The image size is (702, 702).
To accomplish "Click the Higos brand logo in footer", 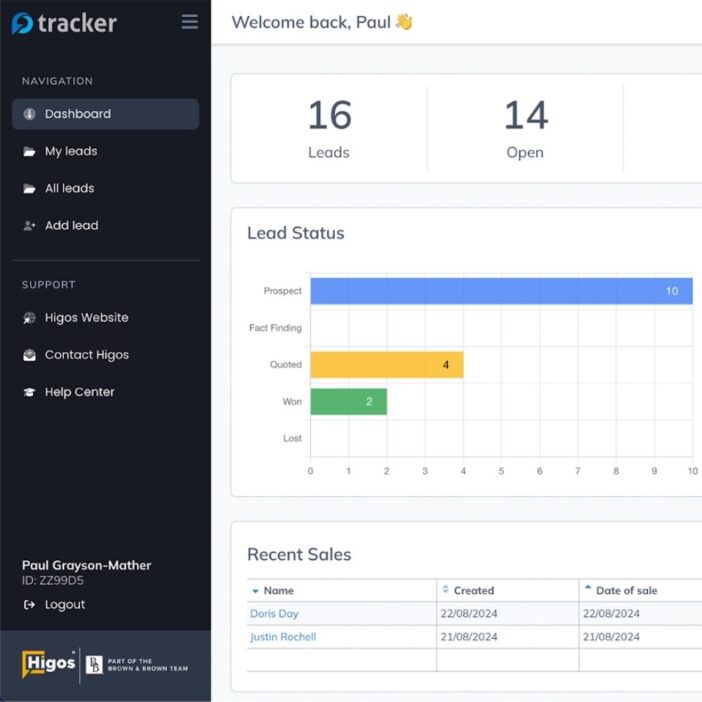I will tap(48, 663).
